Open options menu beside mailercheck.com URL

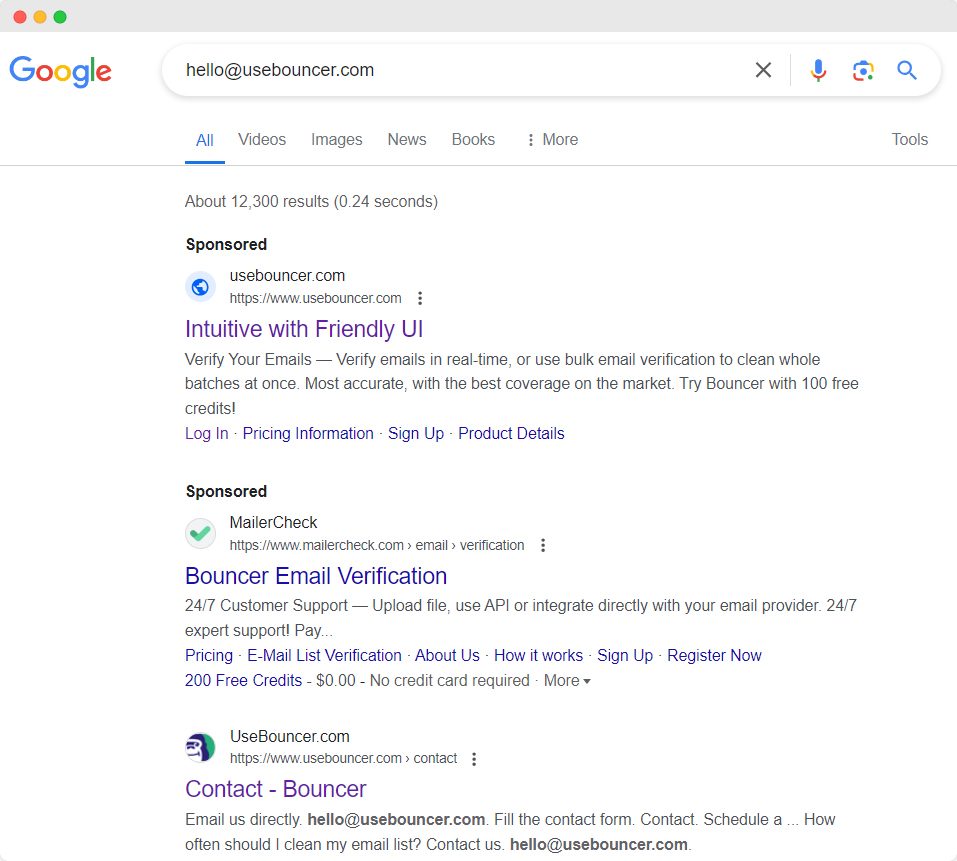(x=543, y=545)
